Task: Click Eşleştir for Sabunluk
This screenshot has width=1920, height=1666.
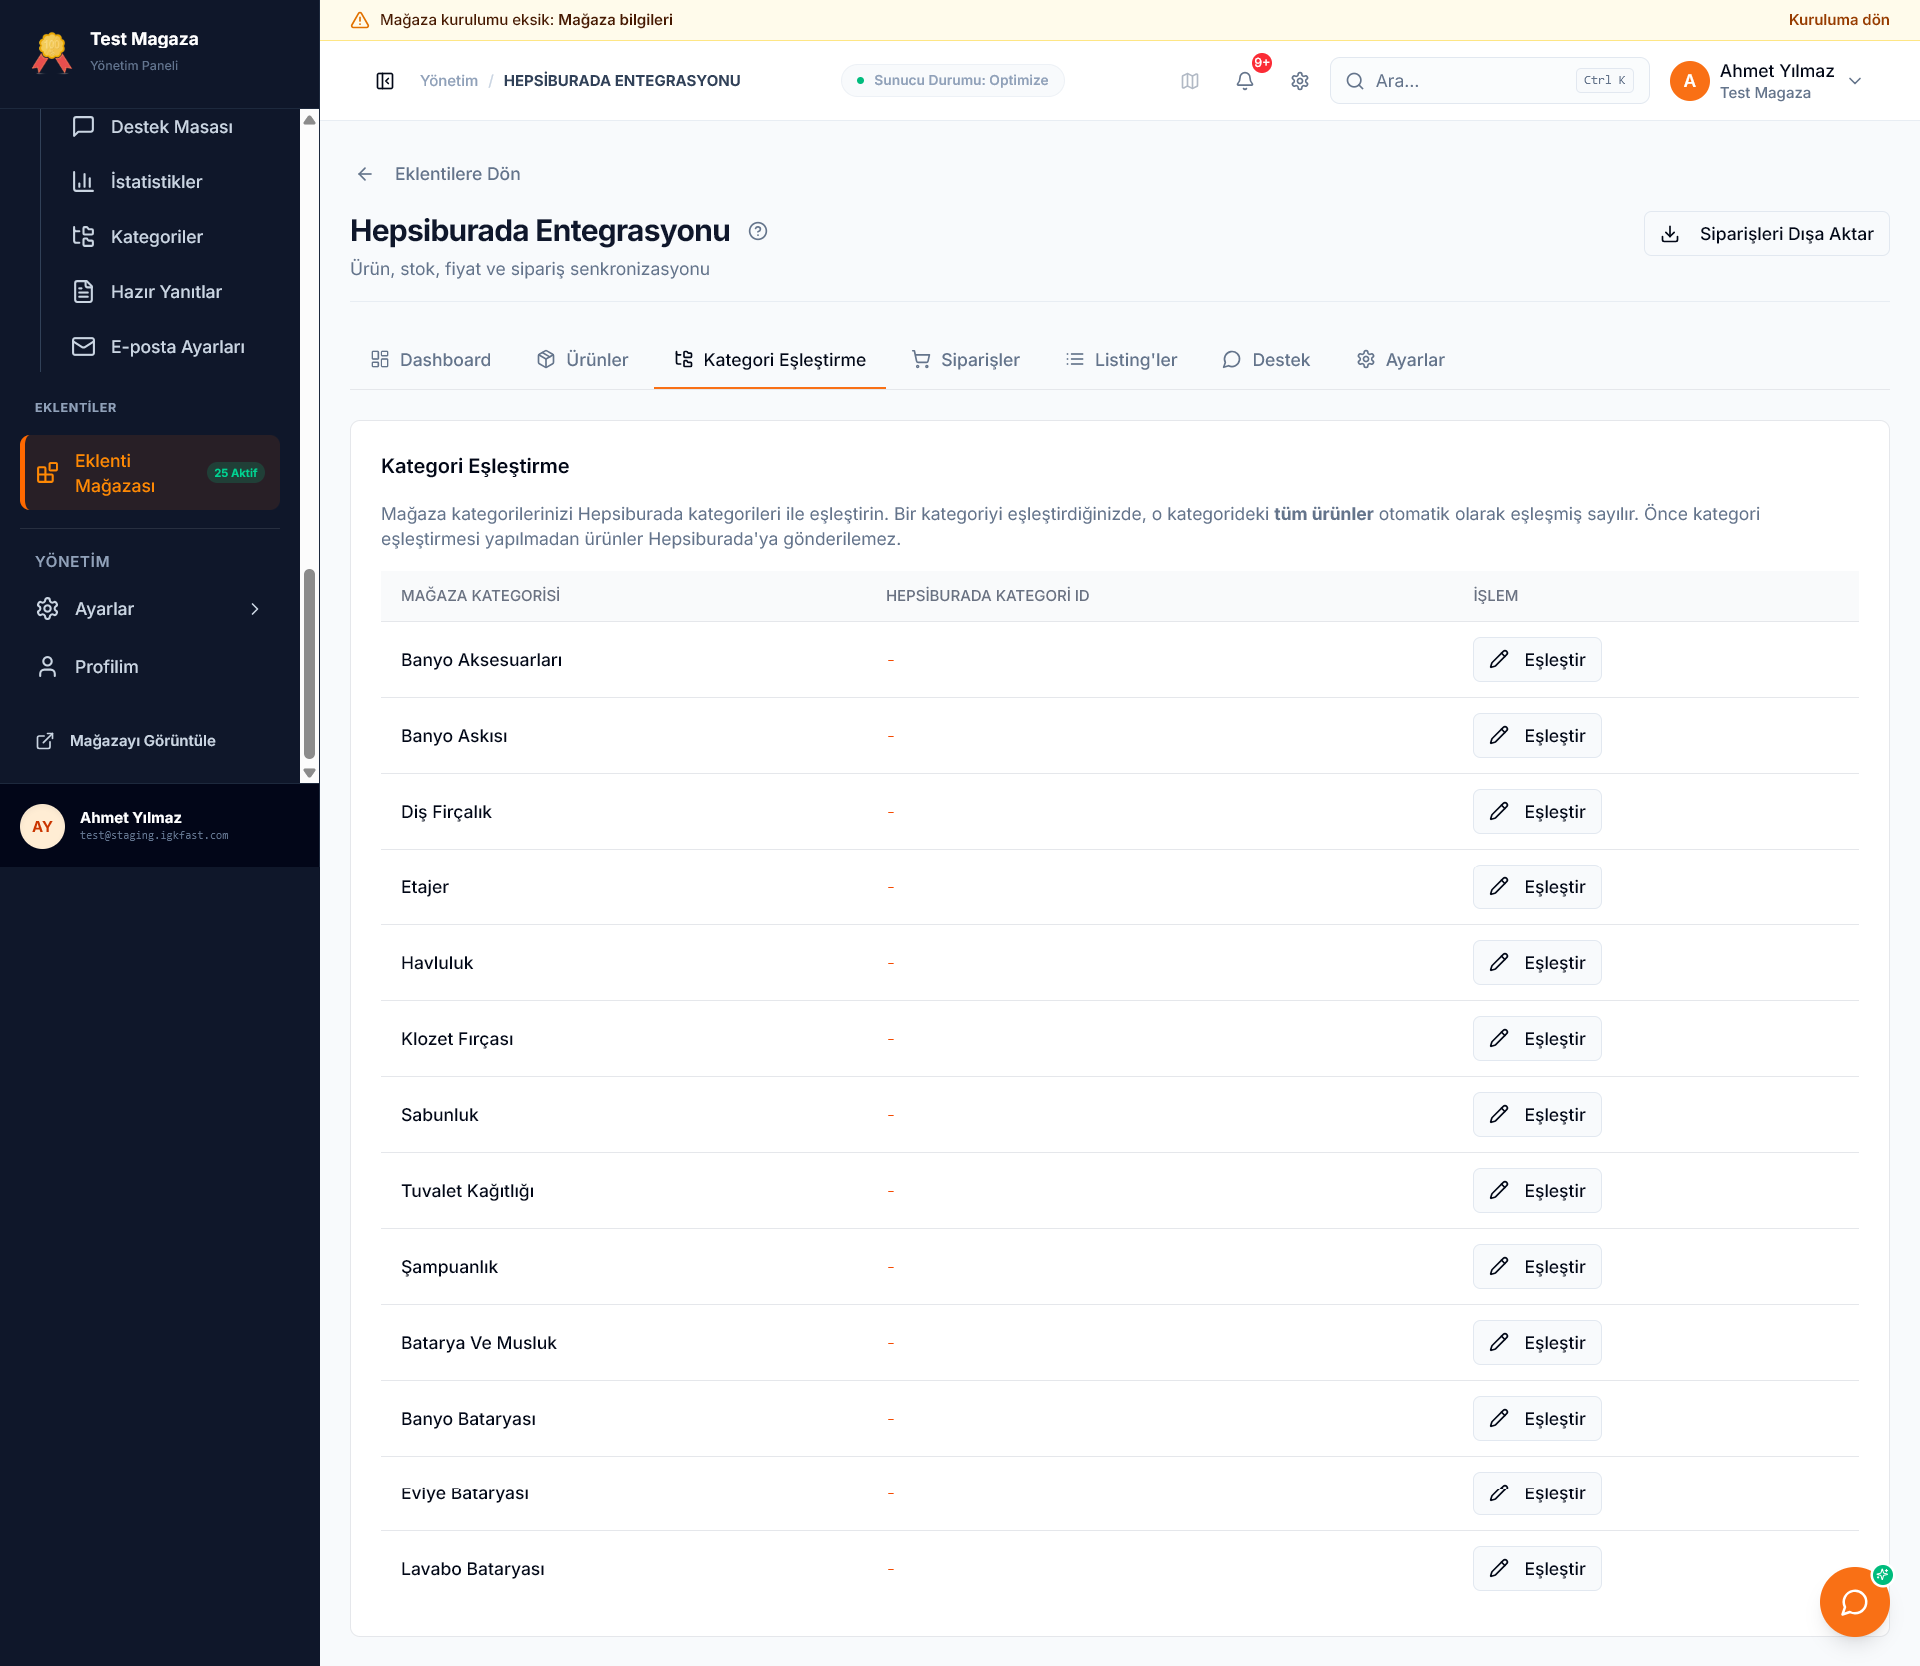Action: 1537,1115
